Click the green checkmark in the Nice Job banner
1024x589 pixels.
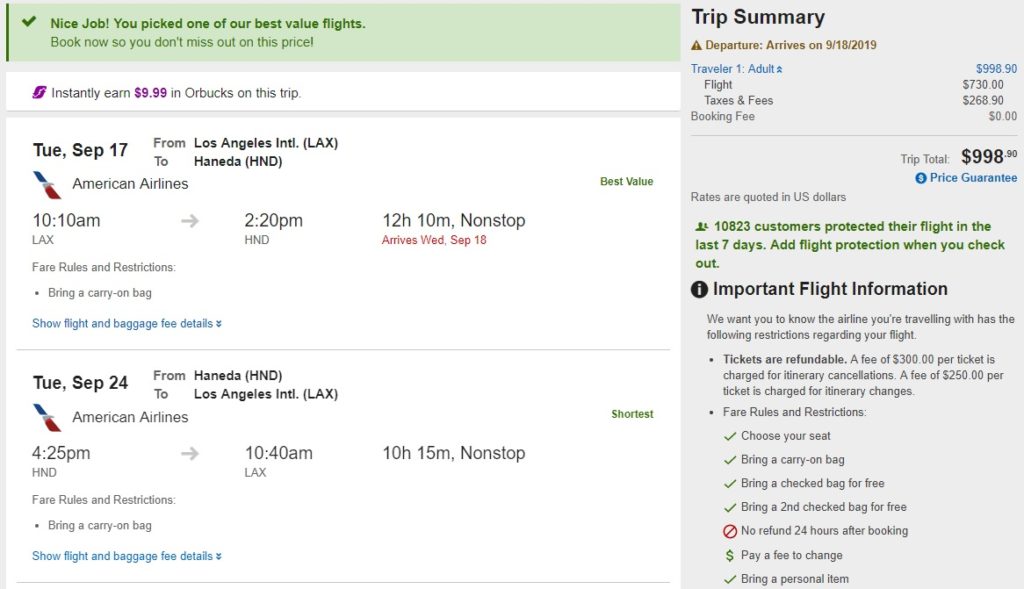29,22
